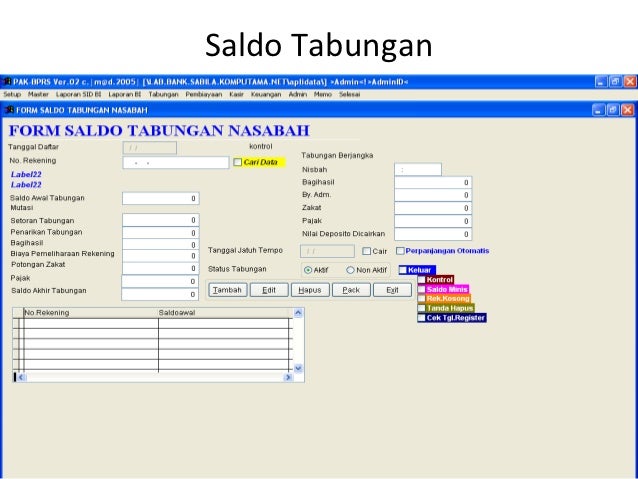The width and height of the screenshot is (638, 479).
Task: Click the Biaya Pemeliharaan Rekening field
Action: pyautogui.click(x=161, y=256)
